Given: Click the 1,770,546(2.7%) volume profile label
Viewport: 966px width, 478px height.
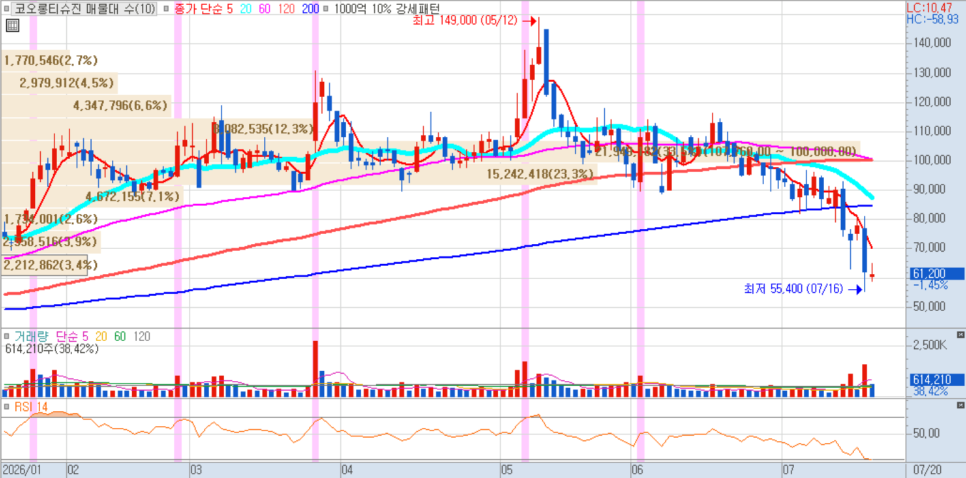Looking at the screenshot, I should (x=51, y=60).
